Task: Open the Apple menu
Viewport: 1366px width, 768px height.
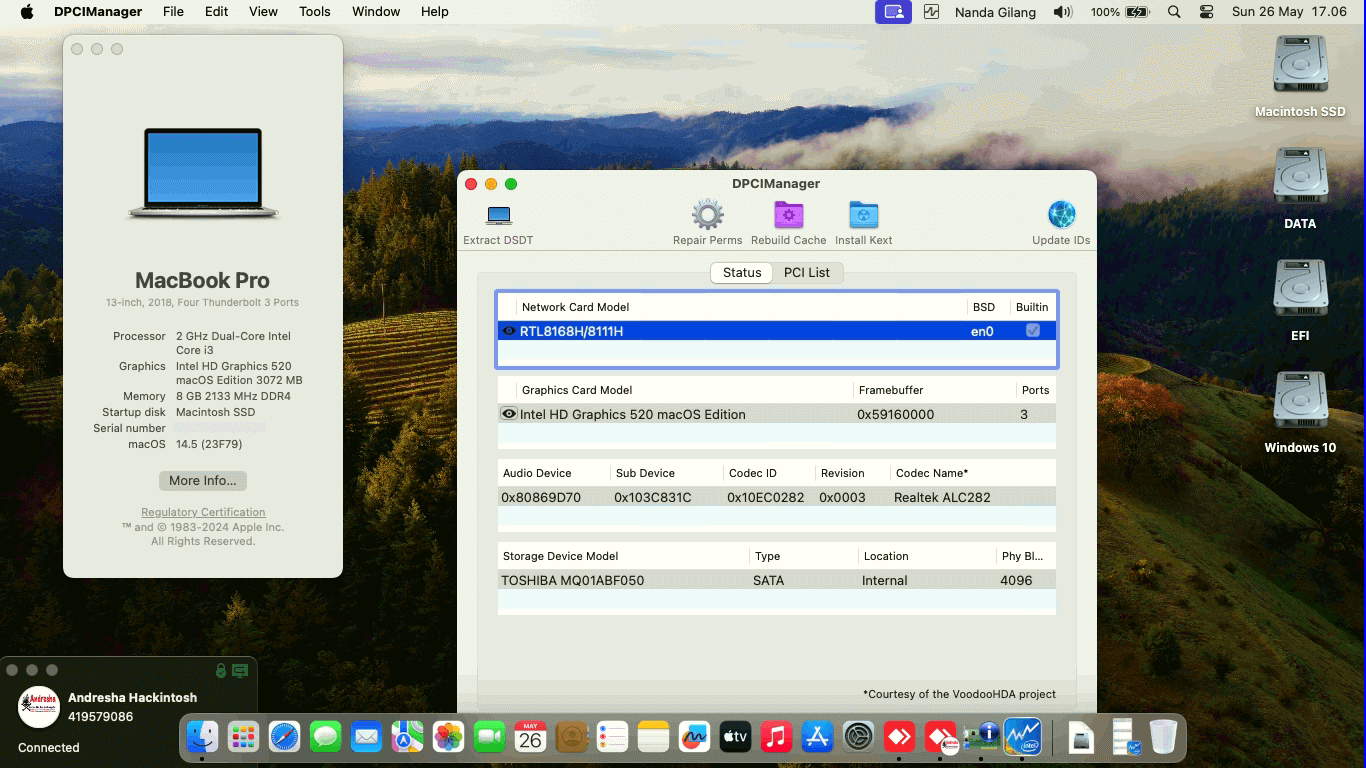Action: coord(27,12)
